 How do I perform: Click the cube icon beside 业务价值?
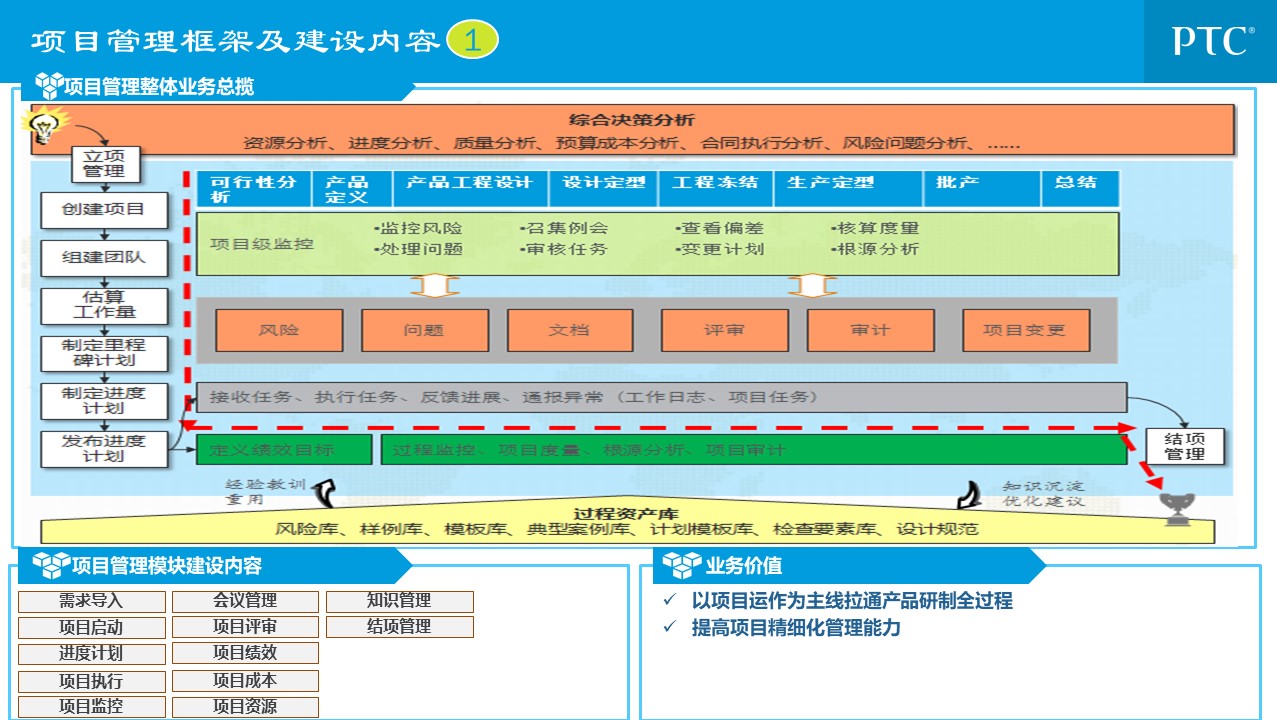pyautogui.click(x=685, y=566)
